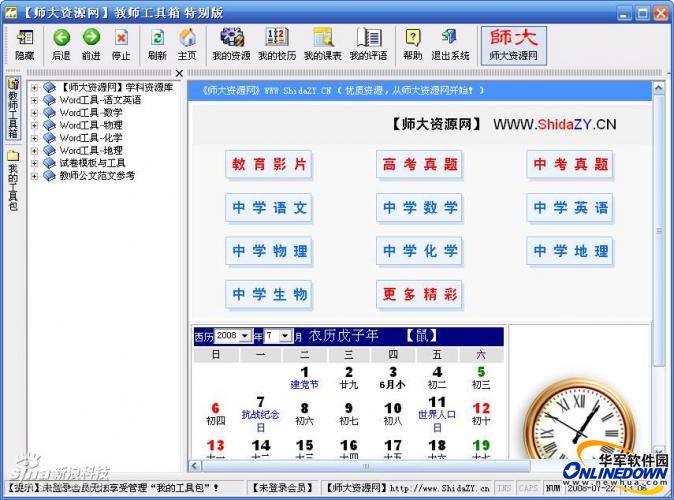This screenshot has height=500, width=674.
Task: Expand Word工具-语文英语 tree node
Action: [34, 100]
